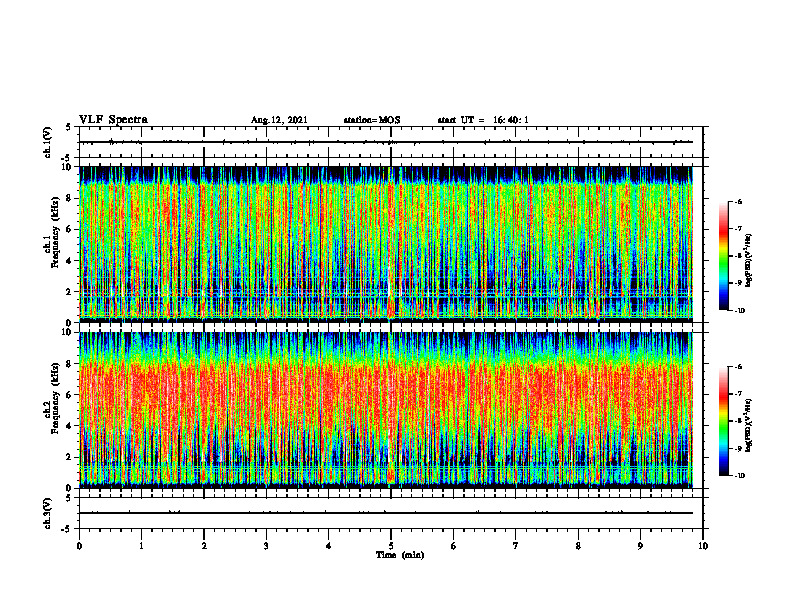The width and height of the screenshot is (792, 612).
Task: Click the "start UT = 16:40:1" header text
Action: 483,120
